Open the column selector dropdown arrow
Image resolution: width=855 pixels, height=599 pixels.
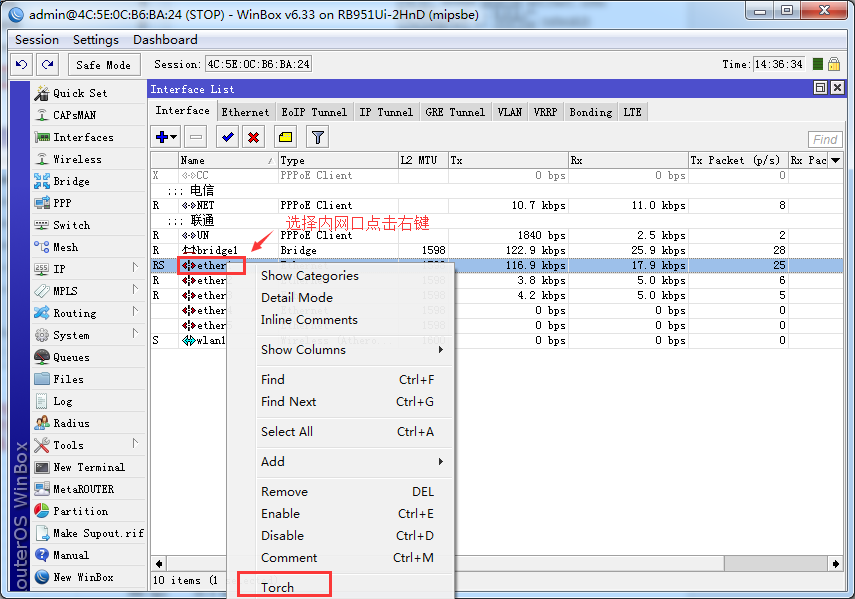click(x=835, y=160)
